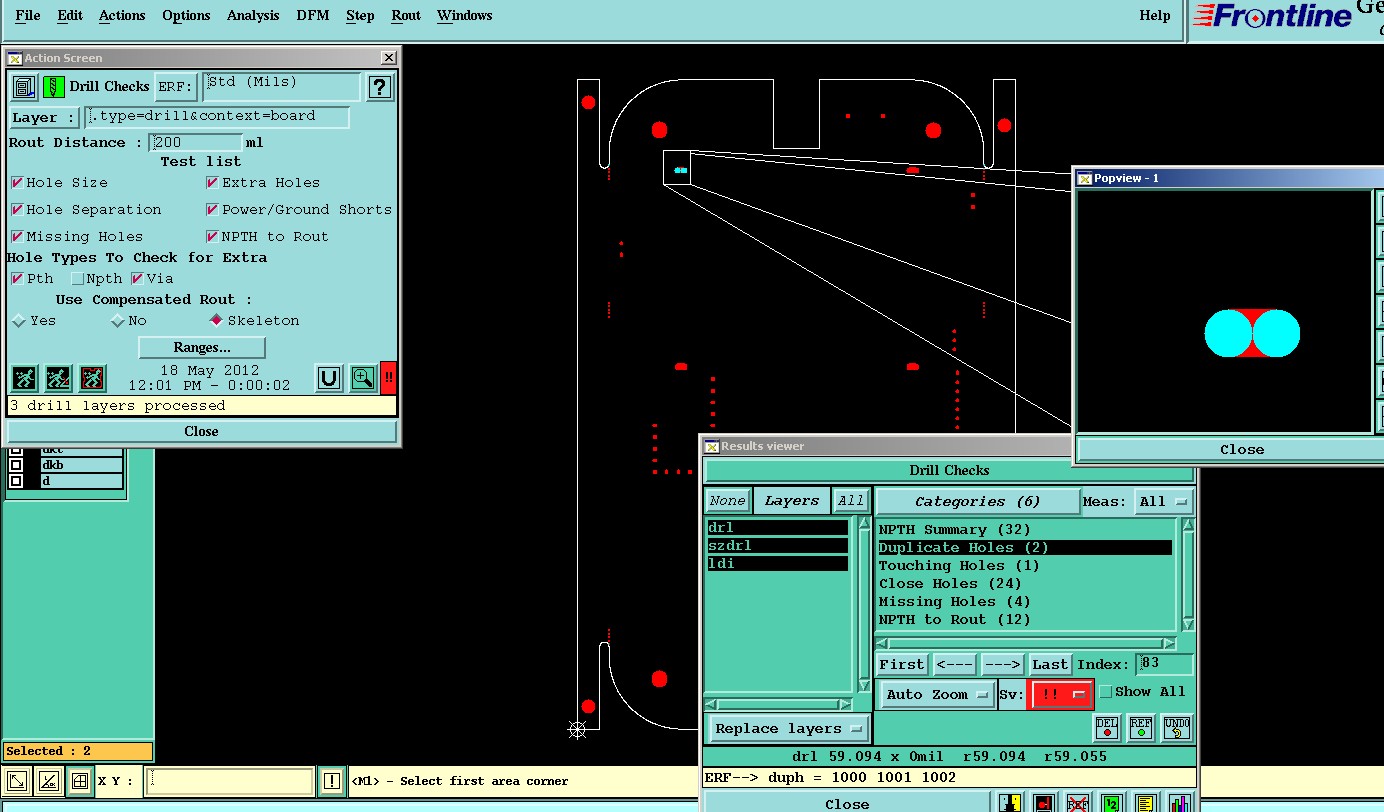This screenshot has width=1384, height=812.
Task: Click the first running-man run icon
Action: tap(25, 378)
